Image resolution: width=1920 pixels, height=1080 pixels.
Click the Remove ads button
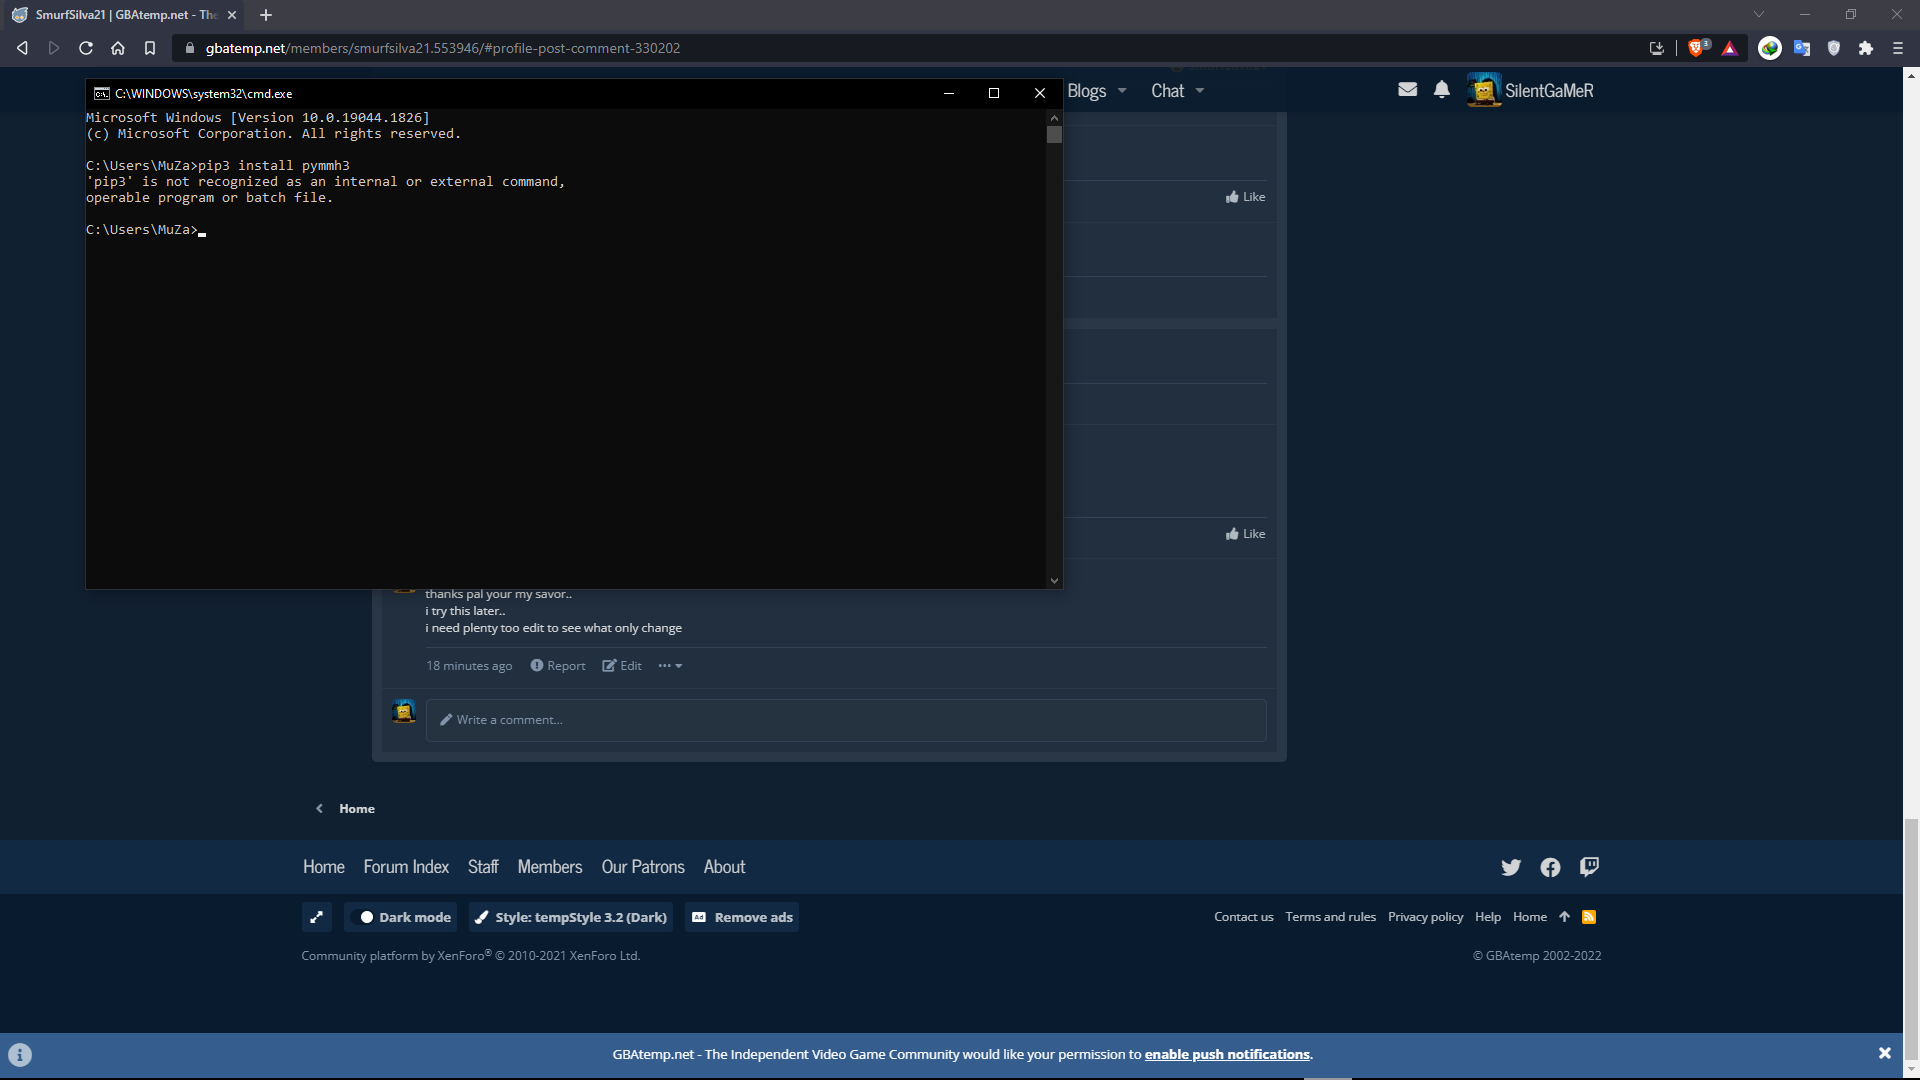pos(742,917)
